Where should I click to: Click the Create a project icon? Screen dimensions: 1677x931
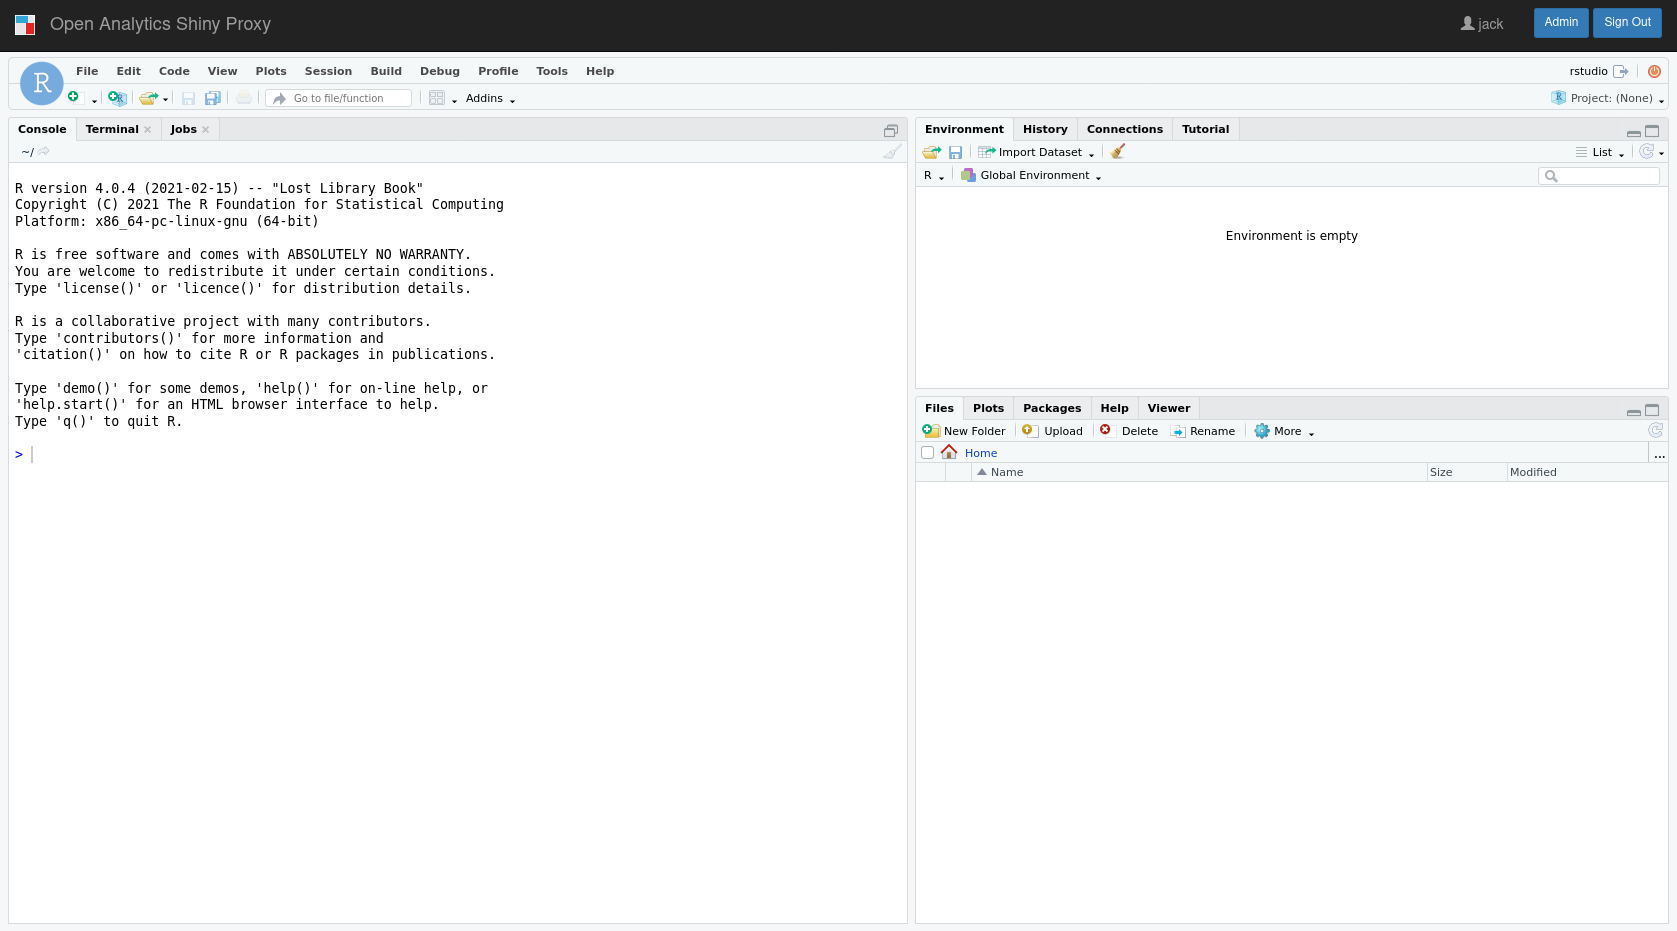point(117,98)
